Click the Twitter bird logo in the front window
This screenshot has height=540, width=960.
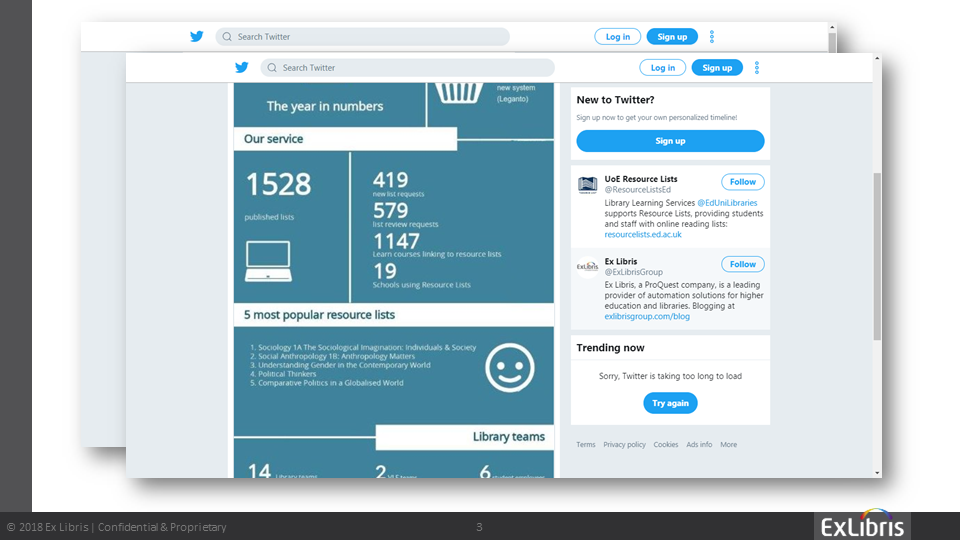(241, 68)
